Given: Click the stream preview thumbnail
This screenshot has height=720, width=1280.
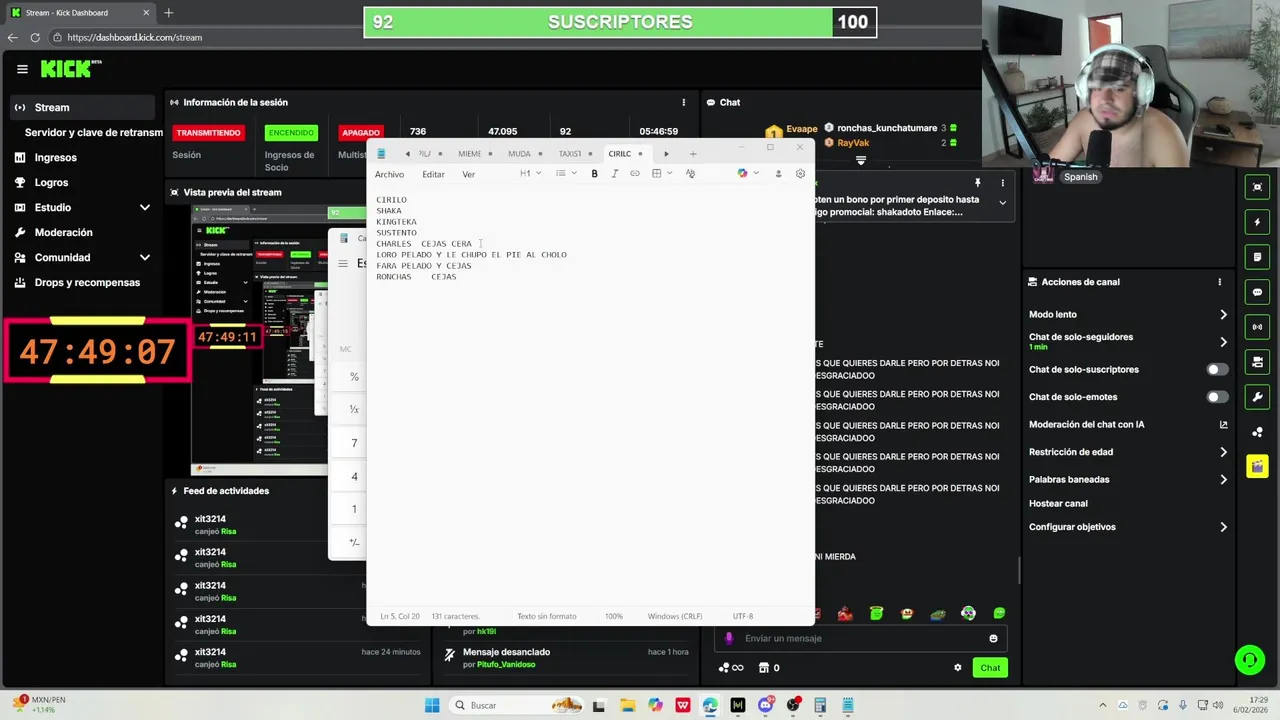Looking at the screenshot, I should point(260,340).
